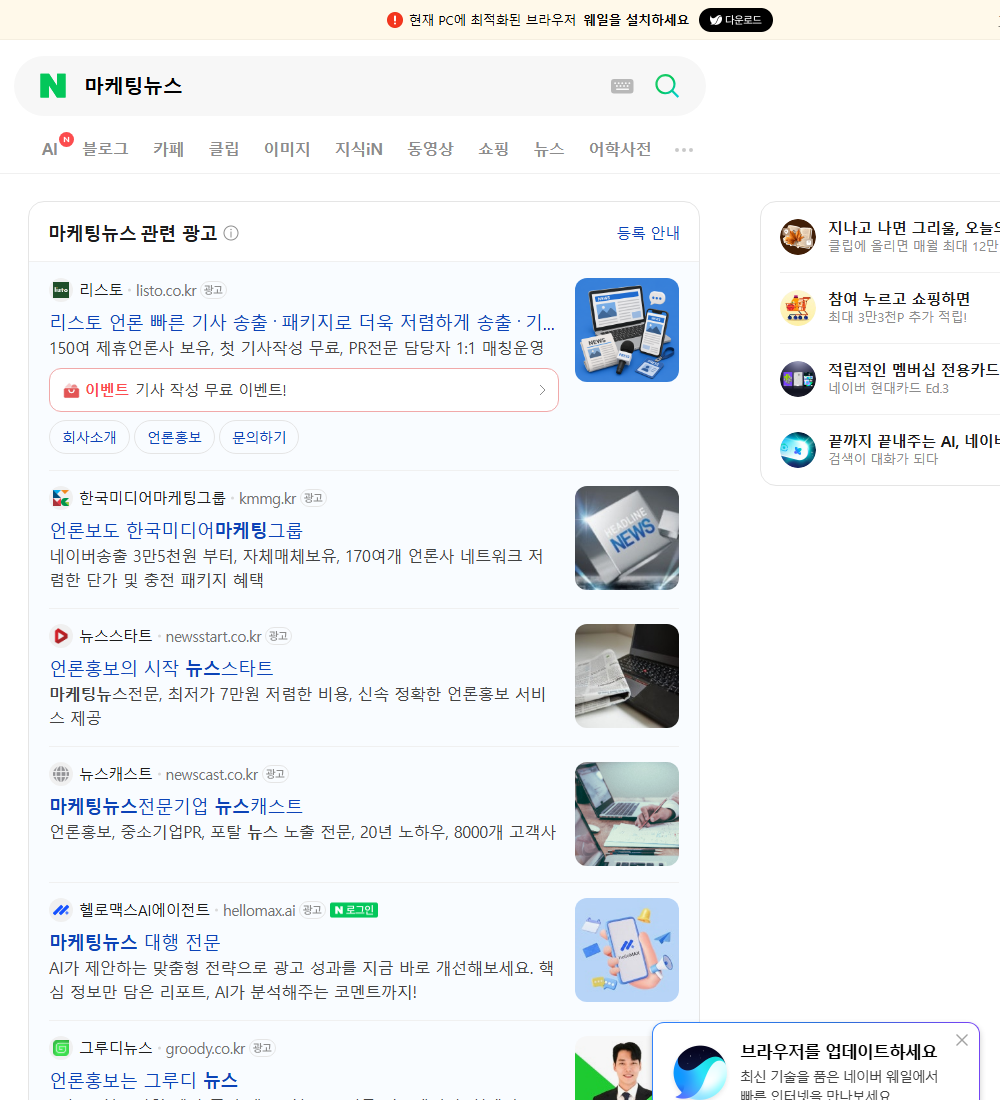The image size is (1000, 1100).
Task: Switch to the 클립 tab
Action: (224, 149)
